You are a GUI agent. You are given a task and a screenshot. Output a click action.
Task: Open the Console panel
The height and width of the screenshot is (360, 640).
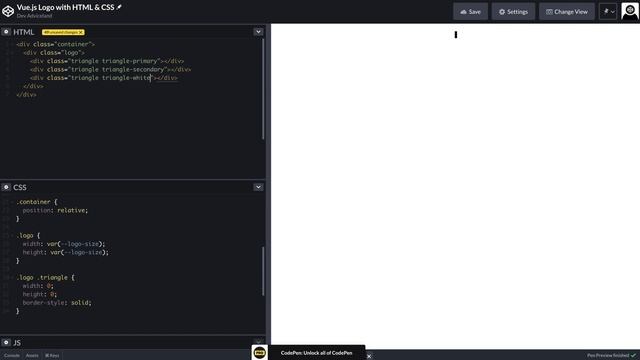click(12, 356)
